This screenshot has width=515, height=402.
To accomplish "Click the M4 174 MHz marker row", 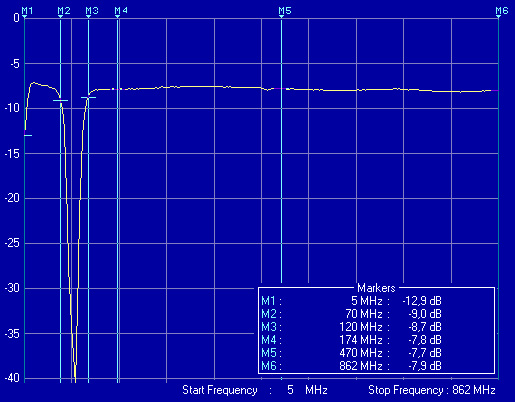I will 351,340.
